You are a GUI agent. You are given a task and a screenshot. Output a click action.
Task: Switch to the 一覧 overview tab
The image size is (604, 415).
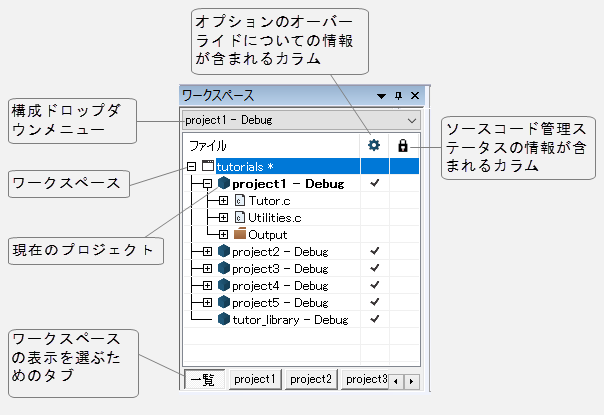(x=204, y=380)
